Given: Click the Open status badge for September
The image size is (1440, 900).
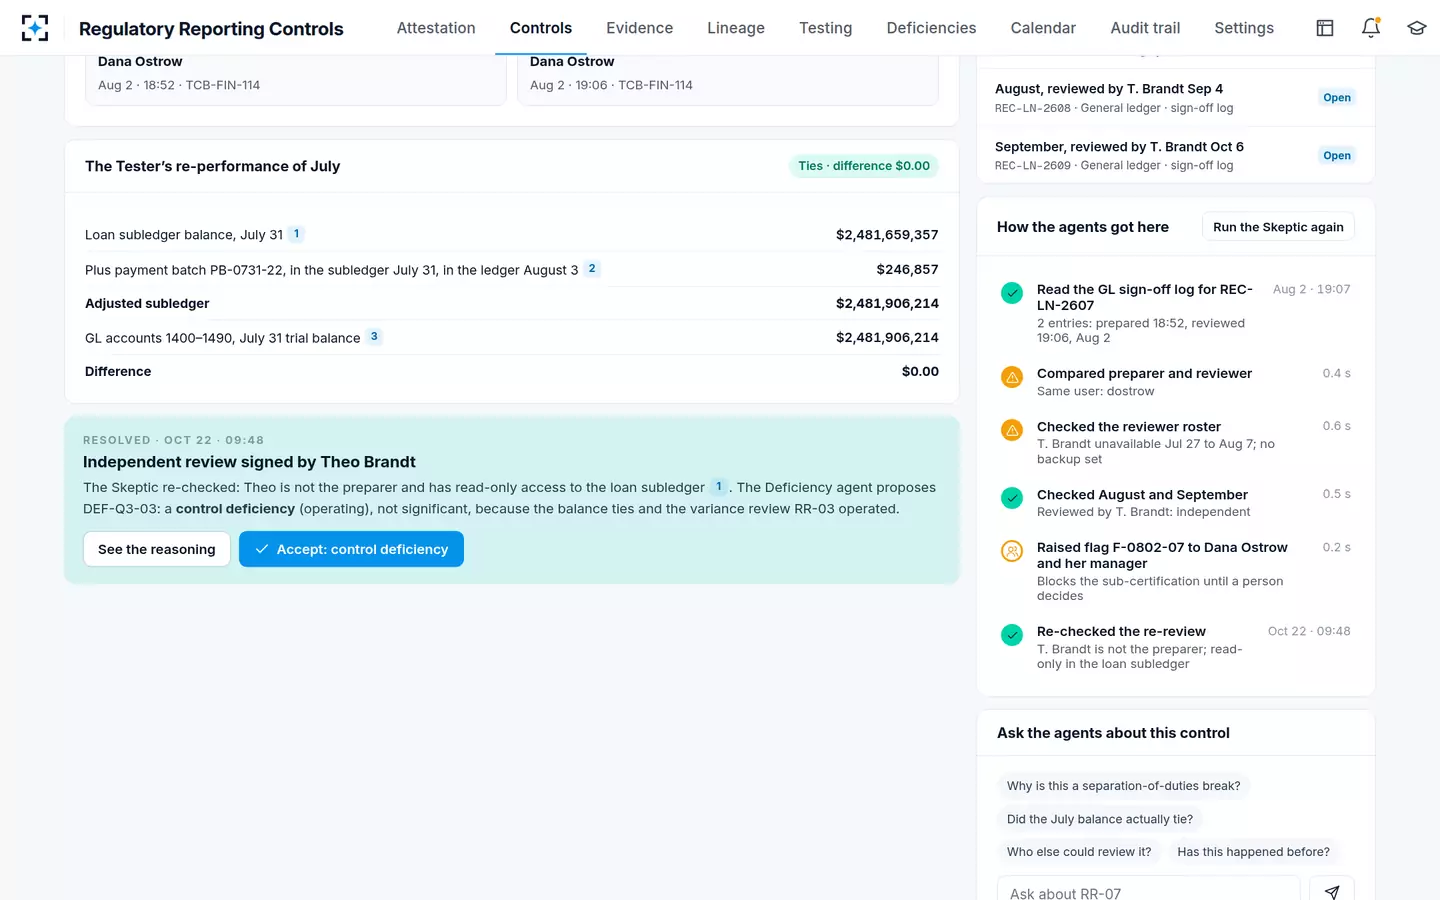Looking at the screenshot, I should coord(1337,155).
